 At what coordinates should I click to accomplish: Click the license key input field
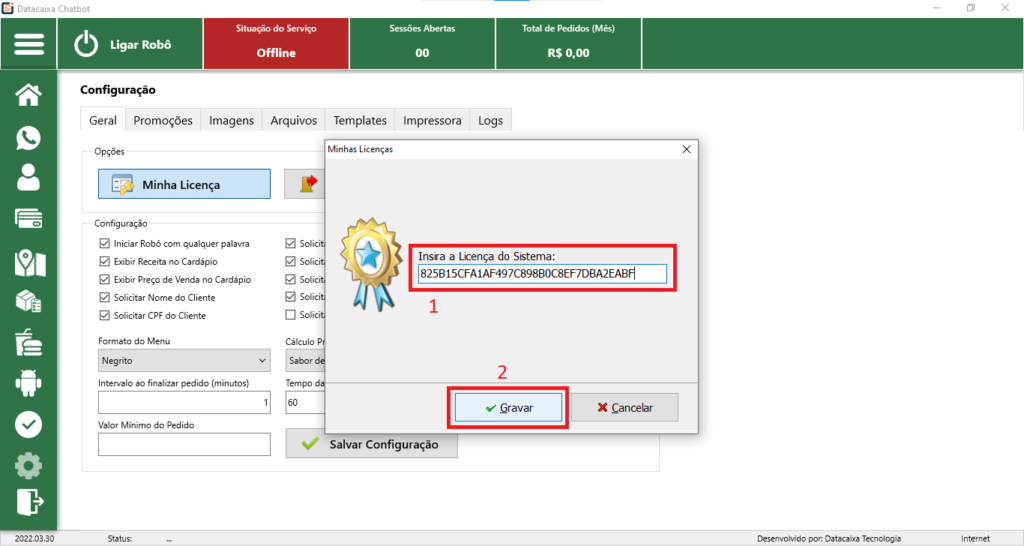pos(542,274)
